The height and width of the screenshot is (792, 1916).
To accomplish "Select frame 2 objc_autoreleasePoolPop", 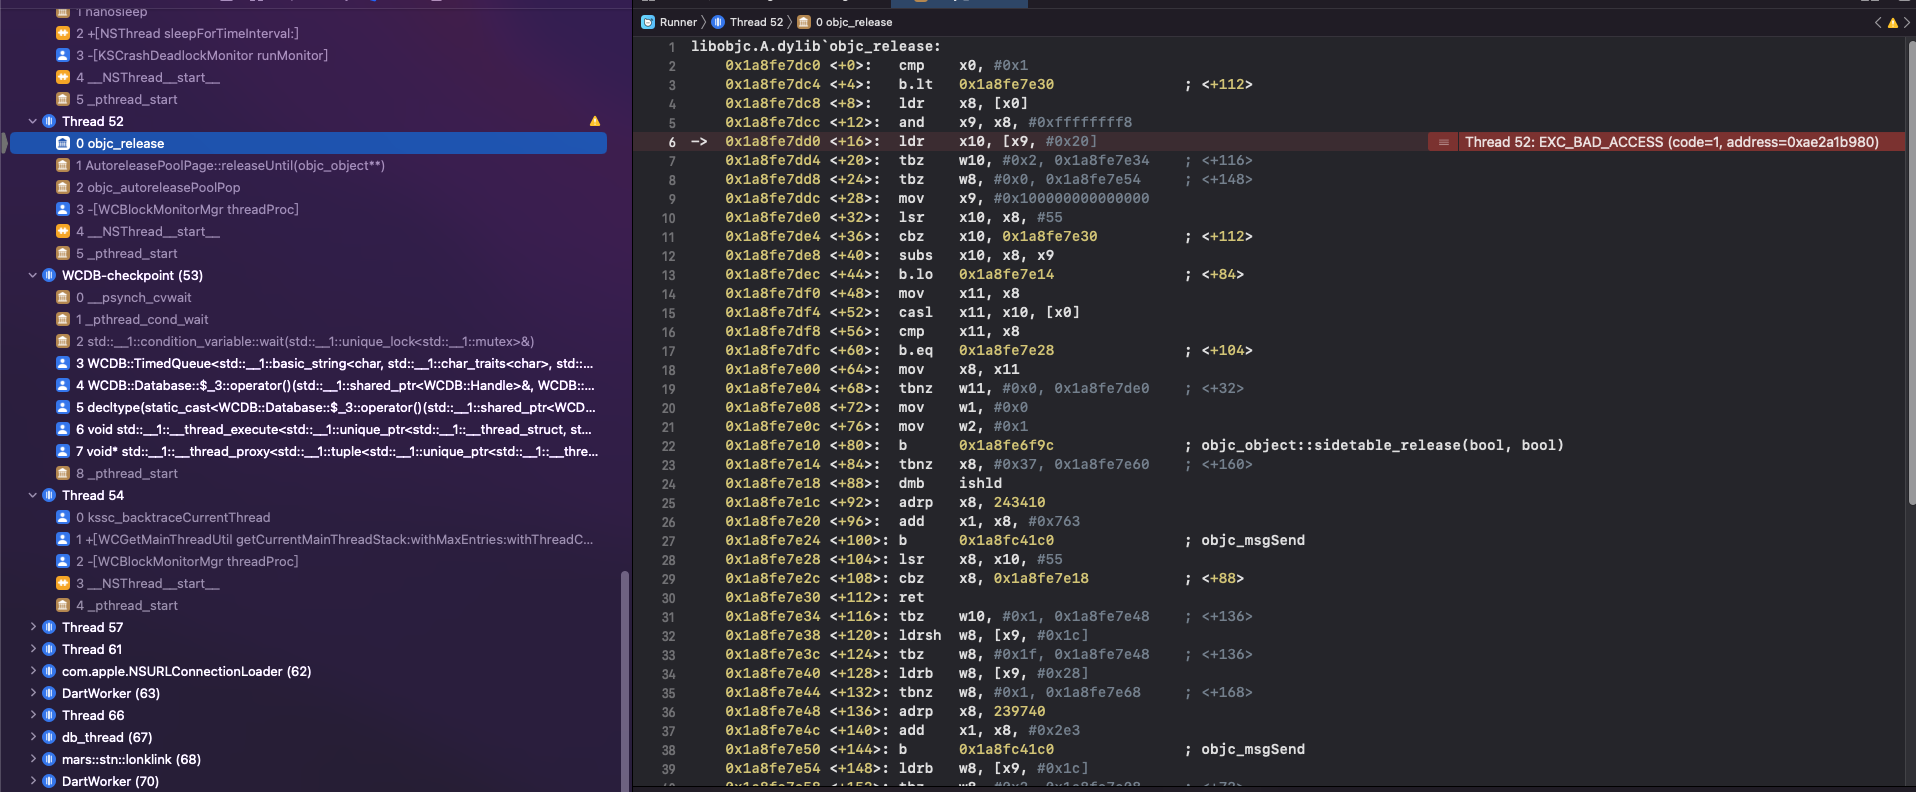I will [x=158, y=187].
